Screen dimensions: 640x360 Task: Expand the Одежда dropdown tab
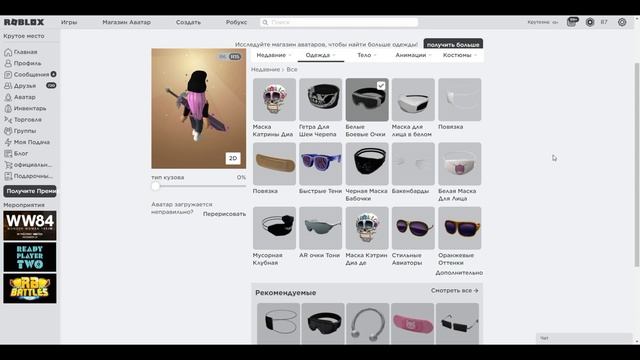pos(320,55)
